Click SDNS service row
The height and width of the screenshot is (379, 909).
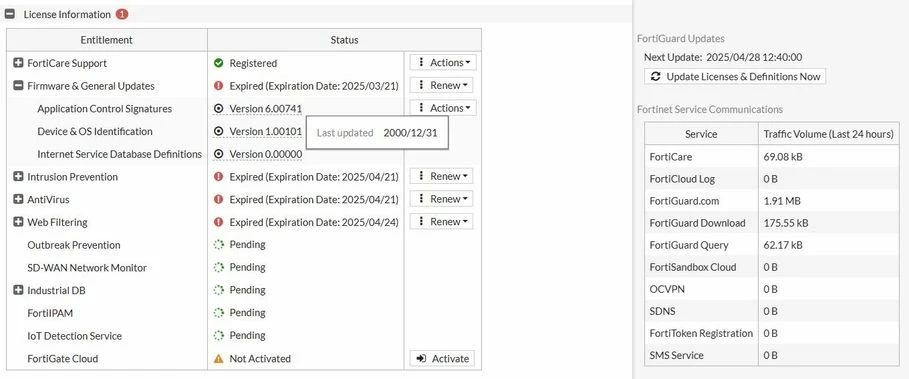point(772,311)
